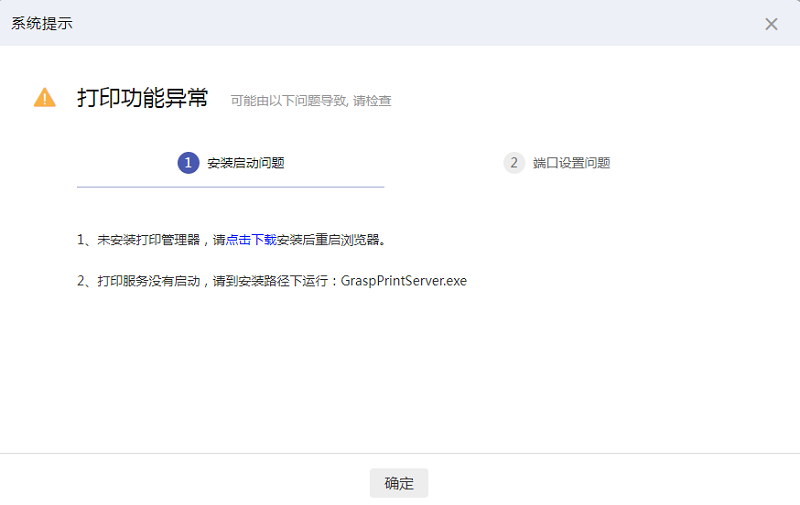Click the 系统提示 title text
This screenshot has width=800, height=505.
coord(42,23)
